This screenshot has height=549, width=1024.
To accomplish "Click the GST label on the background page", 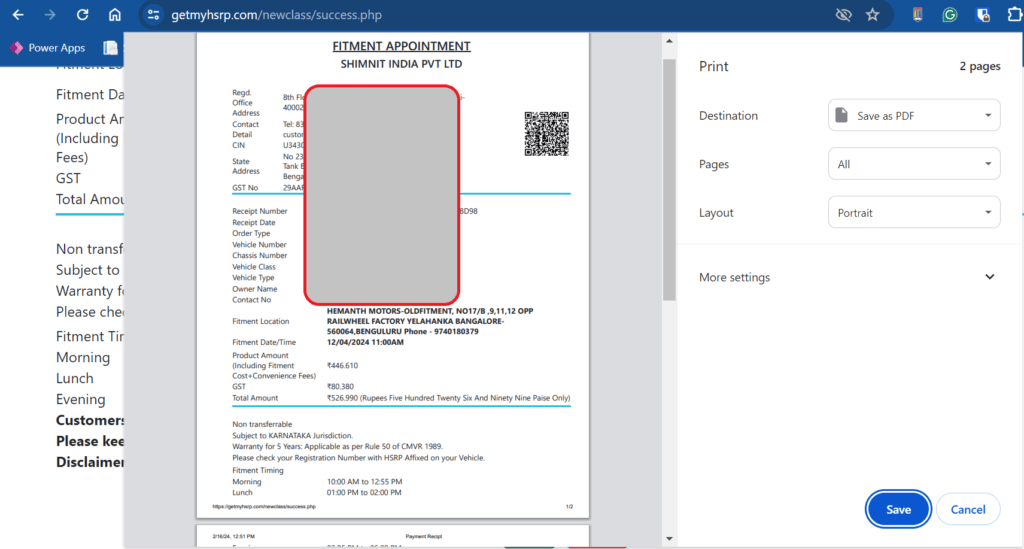I will pos(68,178).
